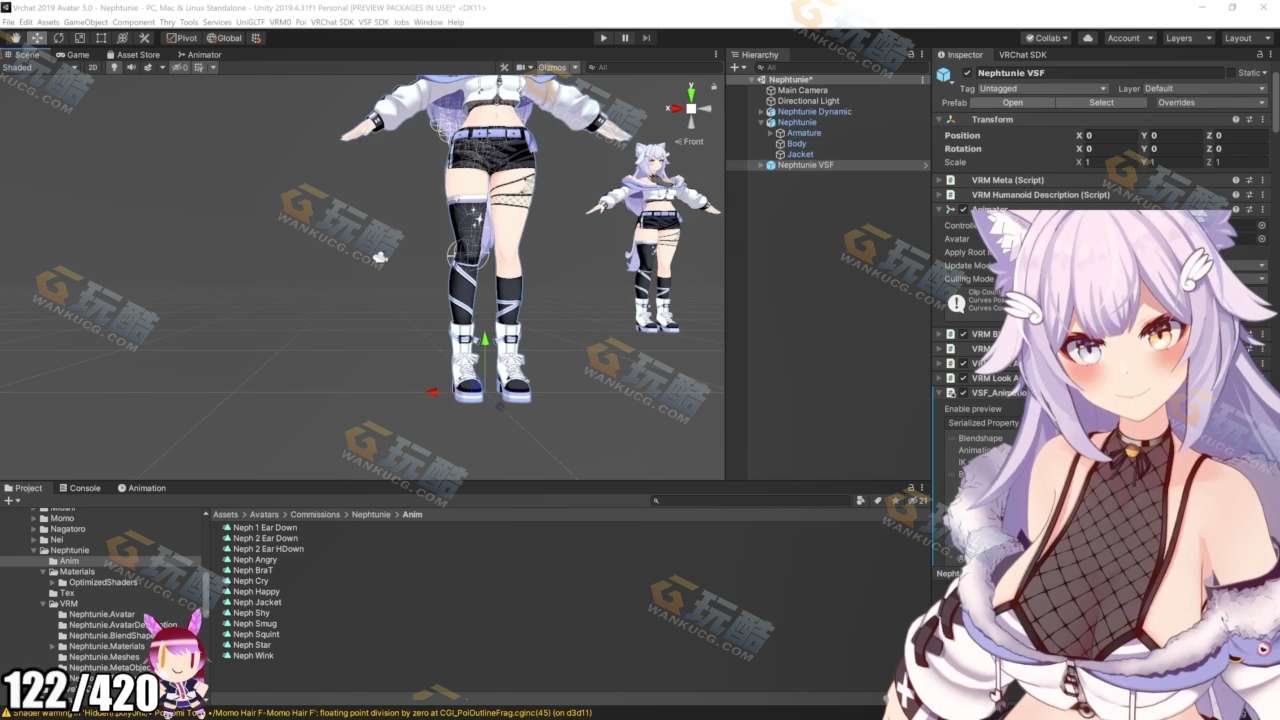The height and width of the screenshot is (720, 1280).
Task: Open the Component menu
Action: click(133, 22)
